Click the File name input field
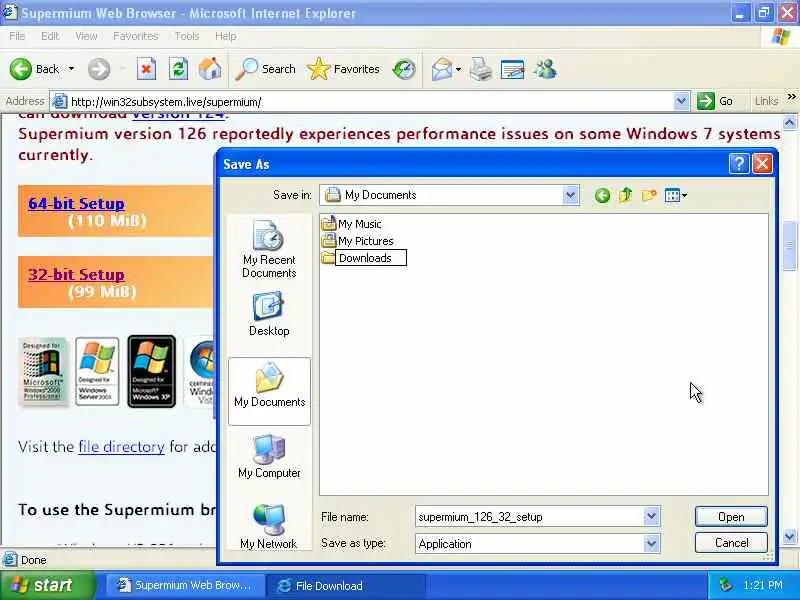The image size is (800, 600). pos(530,517)
